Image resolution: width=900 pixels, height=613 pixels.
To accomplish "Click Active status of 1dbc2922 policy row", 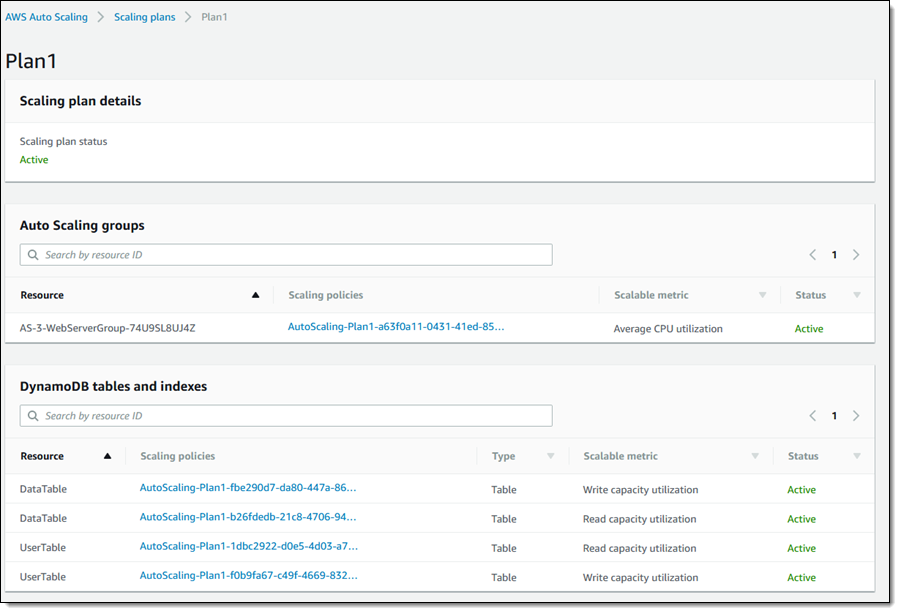I will pyautogui.click(x=801, y=548).
